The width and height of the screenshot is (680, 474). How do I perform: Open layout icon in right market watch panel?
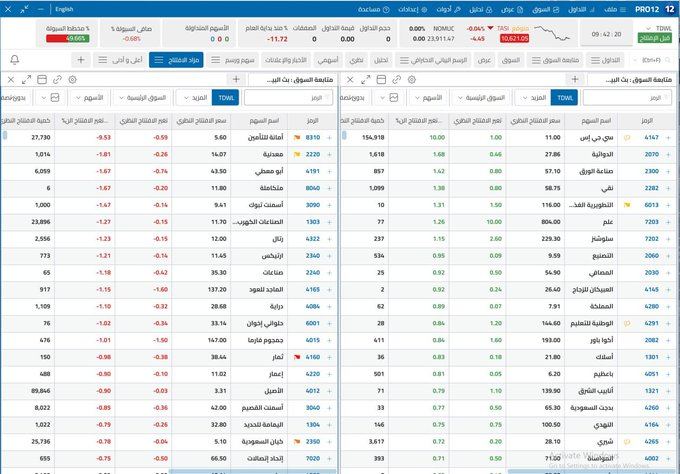pos(381,79)
